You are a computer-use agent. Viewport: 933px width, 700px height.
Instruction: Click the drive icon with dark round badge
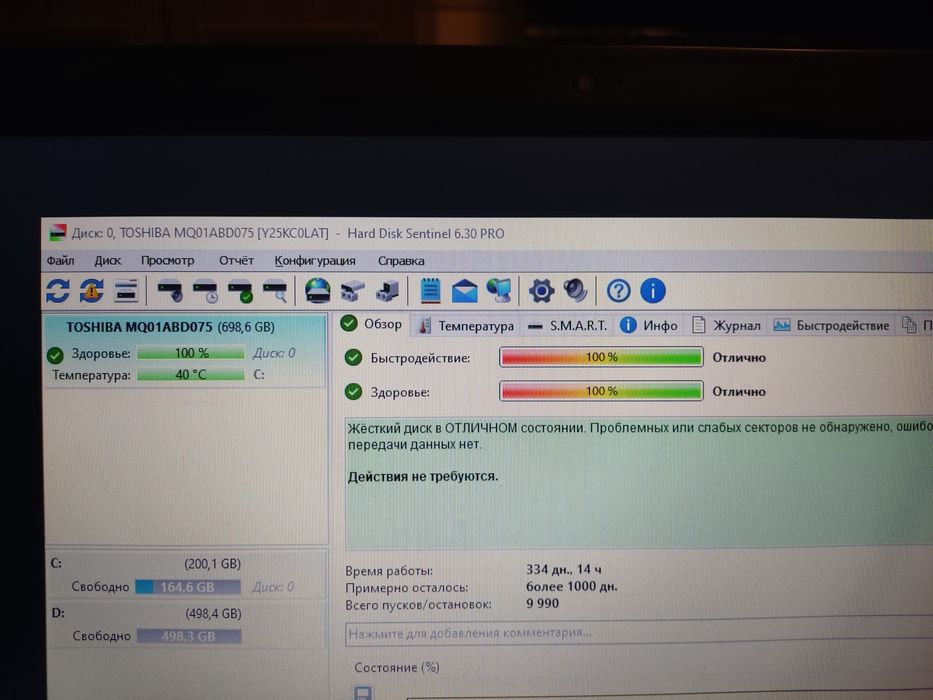(x=170, y=291)
